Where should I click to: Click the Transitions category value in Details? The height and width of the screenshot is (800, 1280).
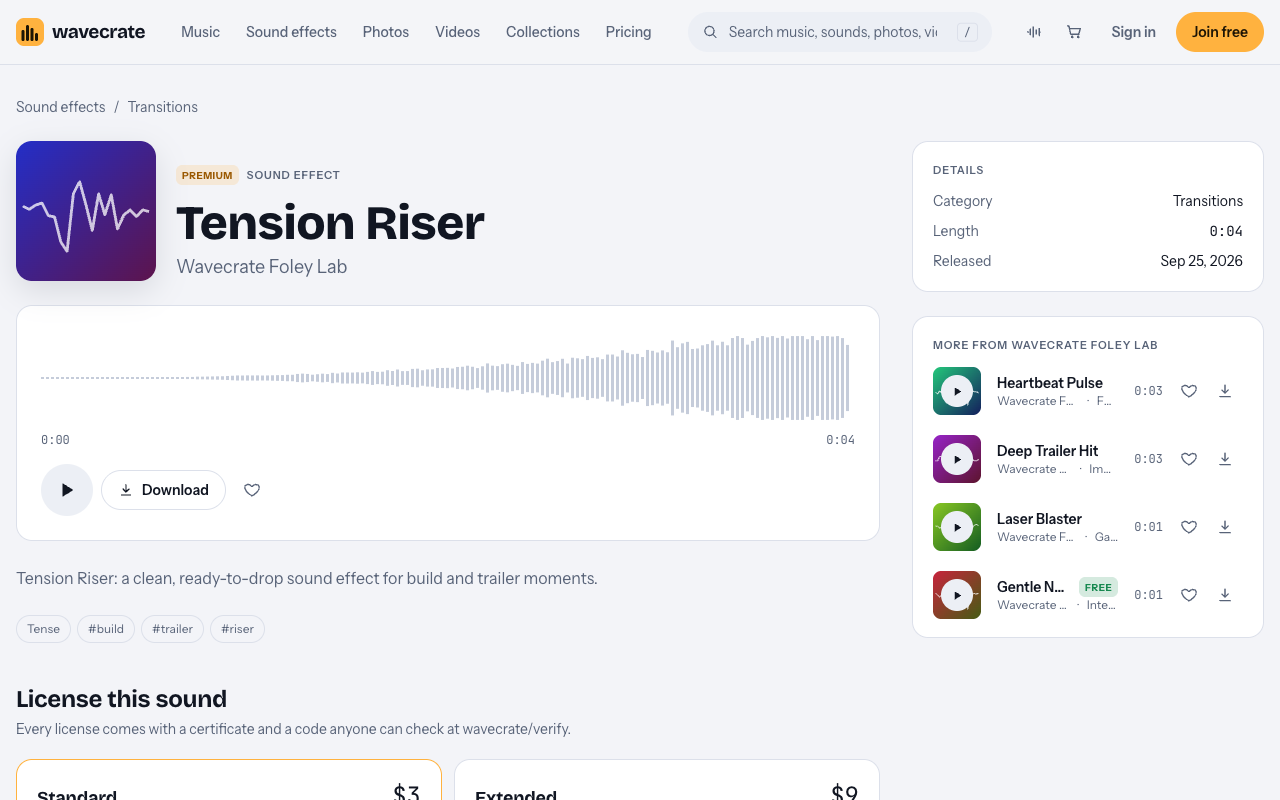1208,201
